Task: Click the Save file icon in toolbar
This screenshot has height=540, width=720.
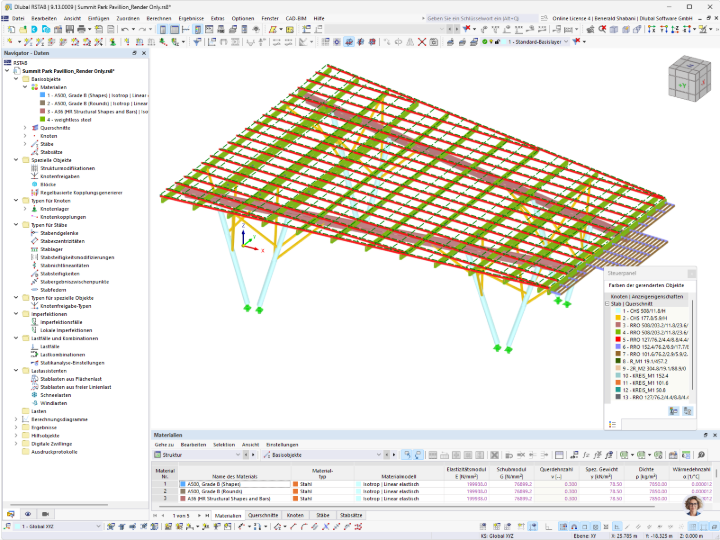Action: tap(70, 29)
